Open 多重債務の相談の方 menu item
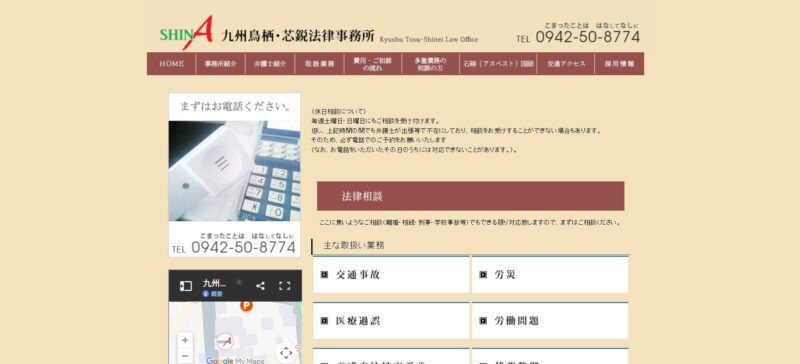This screenshot has height=364, width=800. tap(430, 64)
